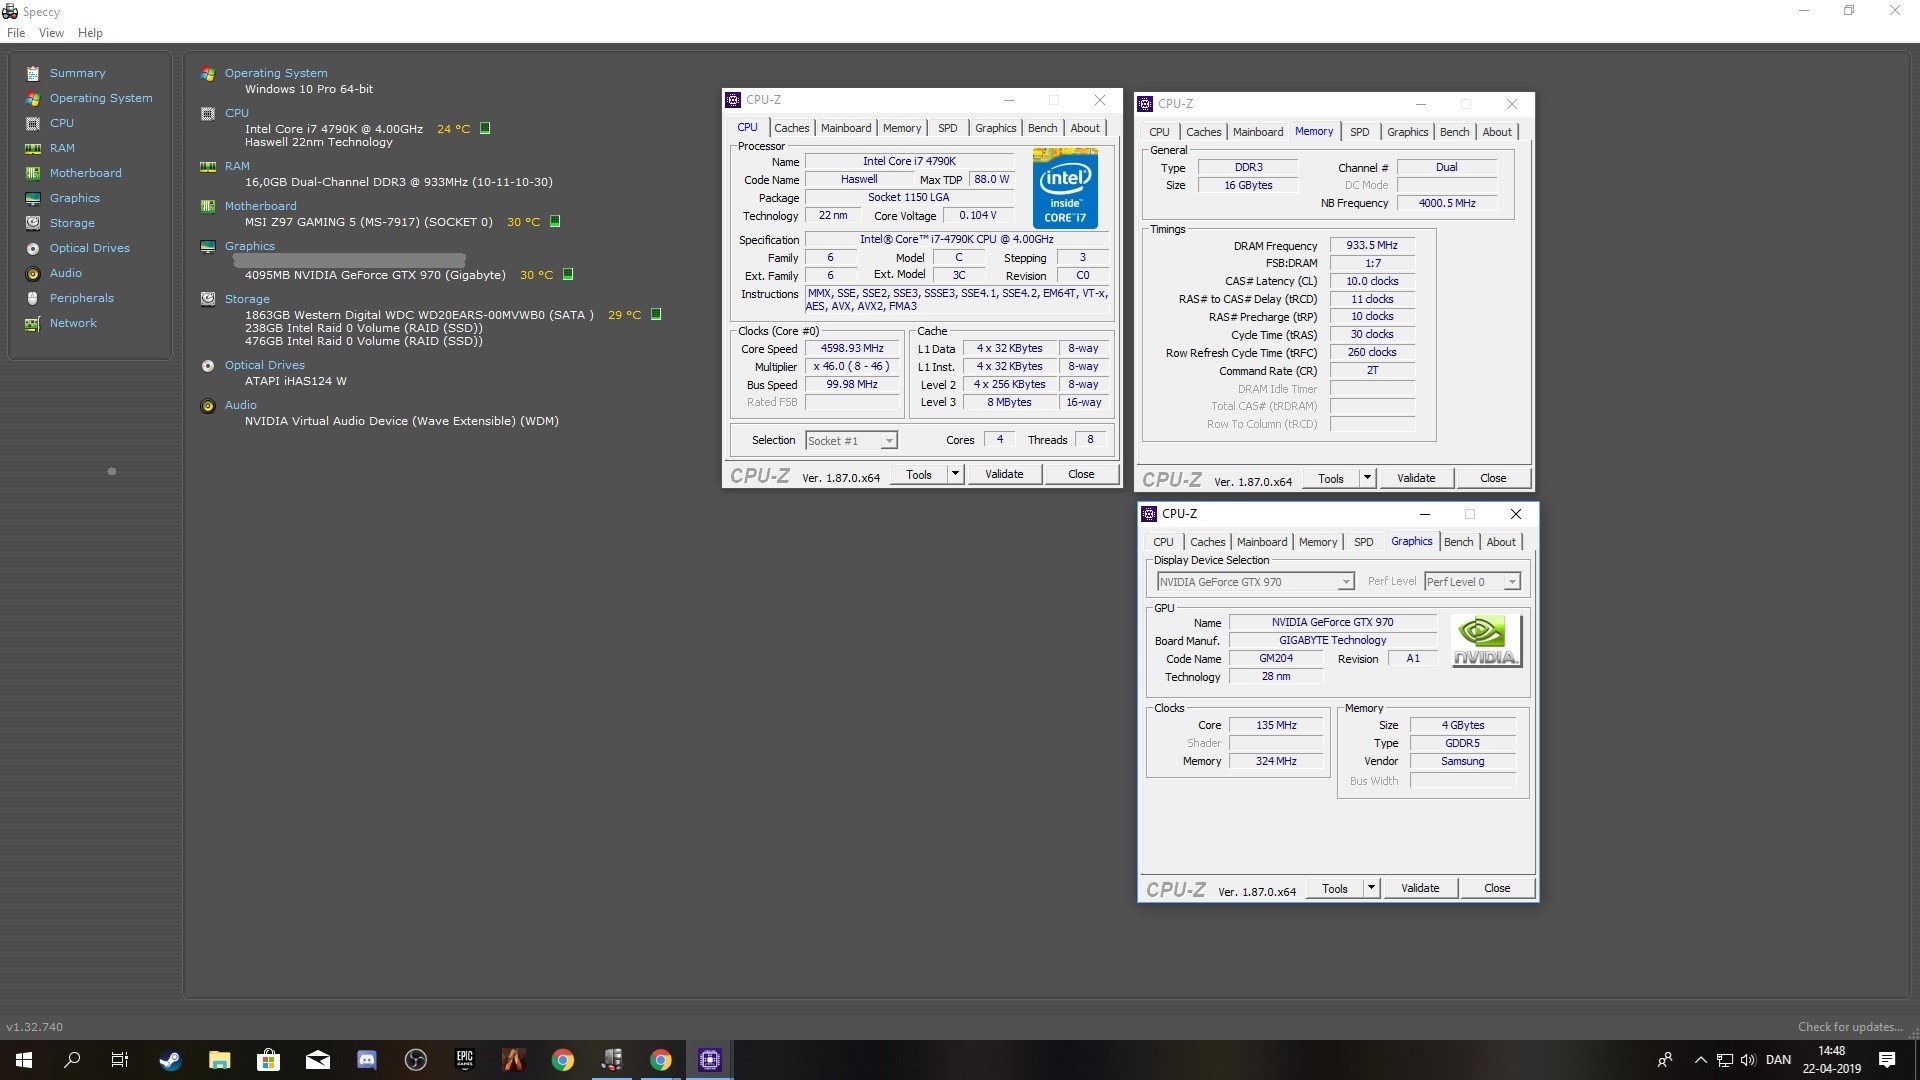Select the Storage sidebar icon
1920x1080 pixels.
[33, 223]
